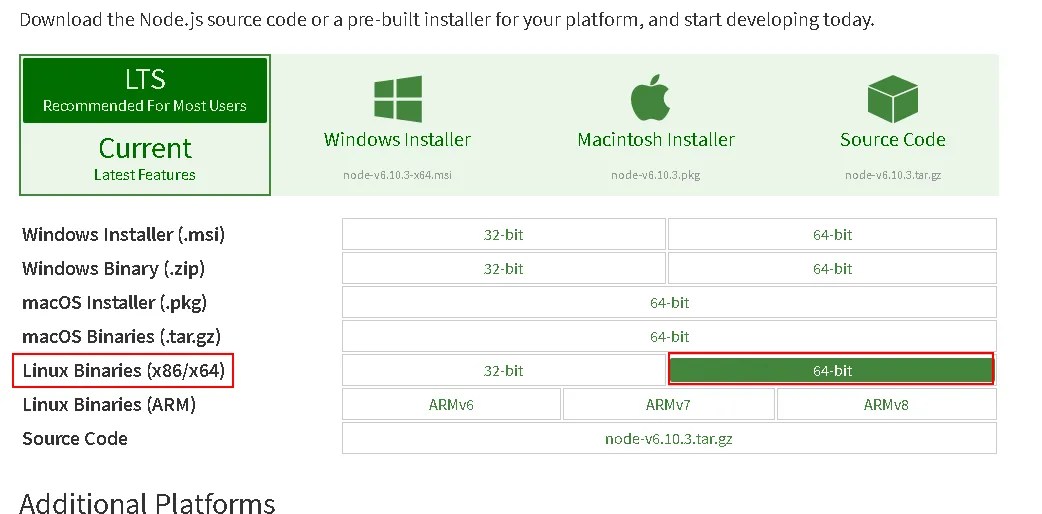
Task: Download 64-bit macOS Installer (.pkg)
Action: coord(669,302)
